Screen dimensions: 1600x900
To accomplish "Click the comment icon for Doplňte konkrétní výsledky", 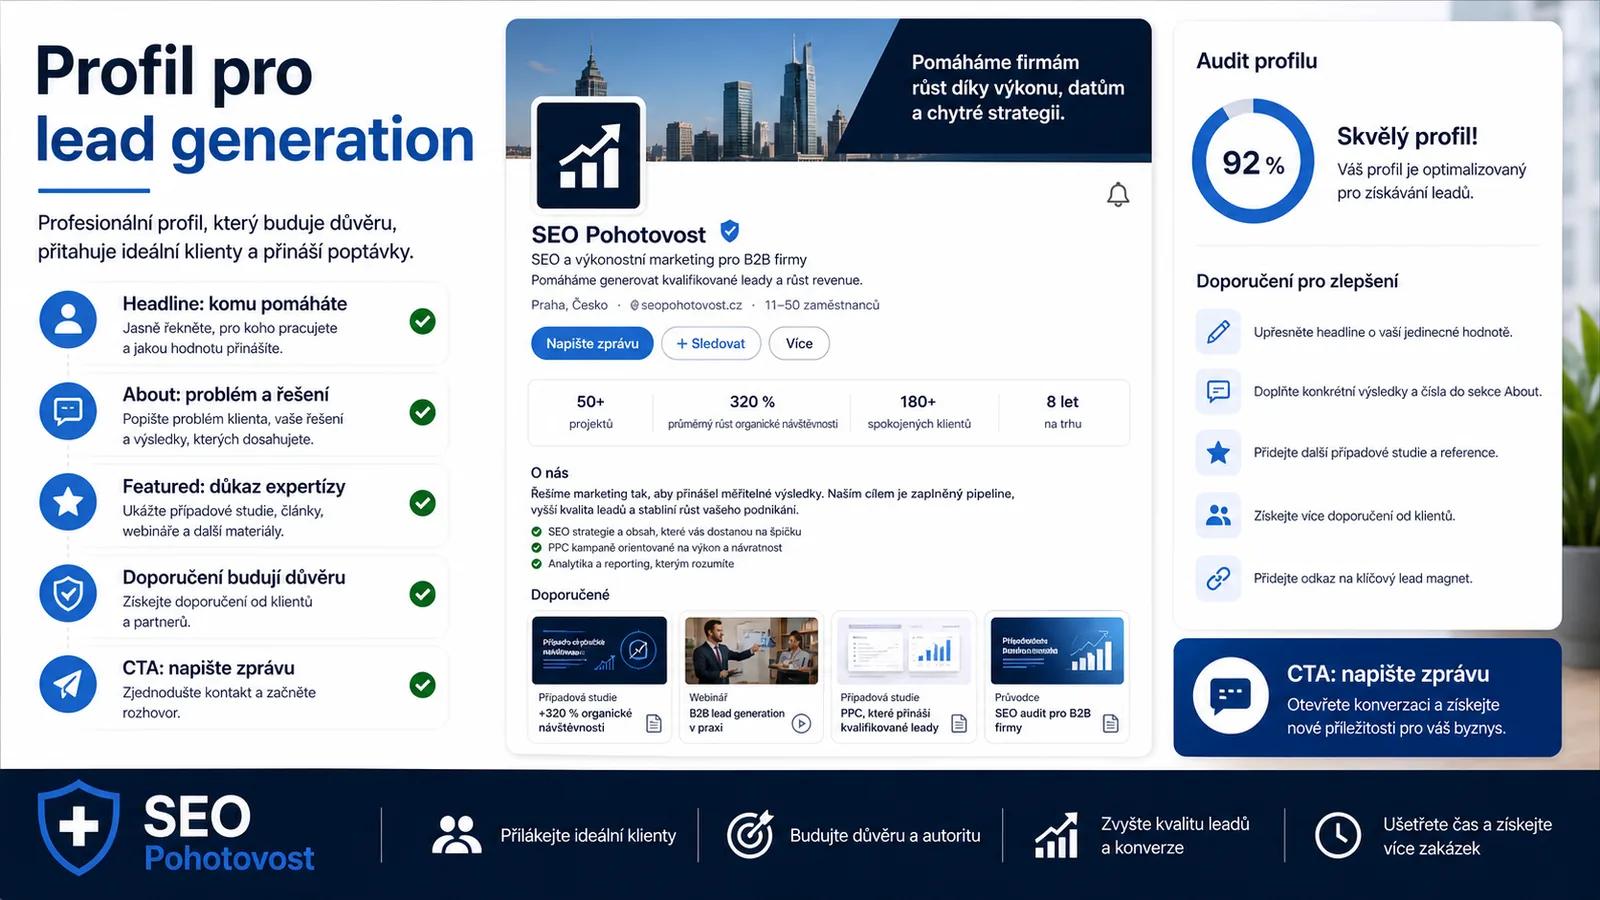I will tap(1218, 391).
